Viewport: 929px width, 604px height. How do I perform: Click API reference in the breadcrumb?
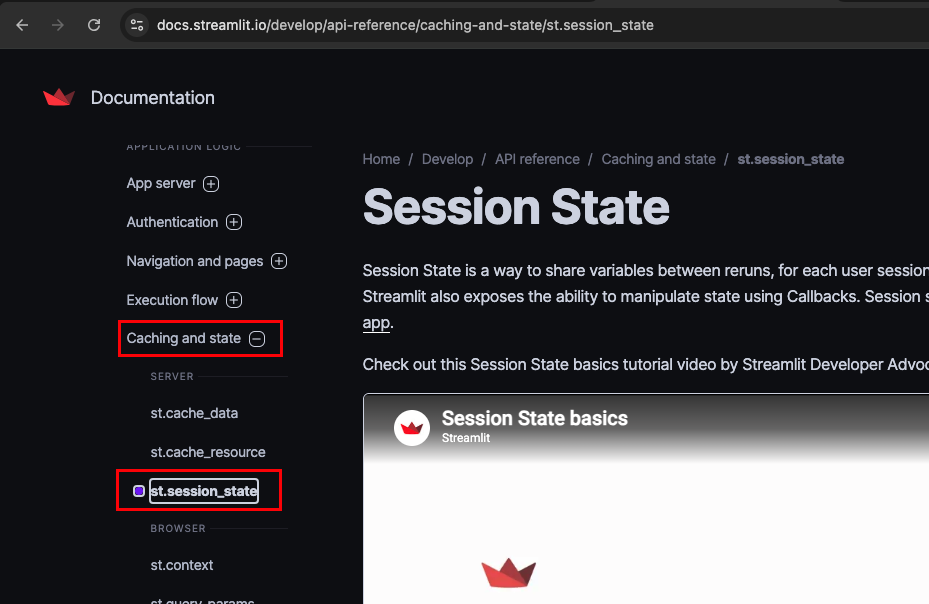(x=537, y=159)
